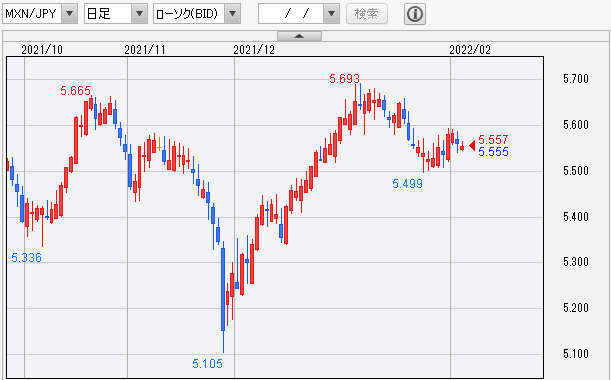Click the 5.693 high price label
Screen dimensions: 611x380
tap(344, 79)
